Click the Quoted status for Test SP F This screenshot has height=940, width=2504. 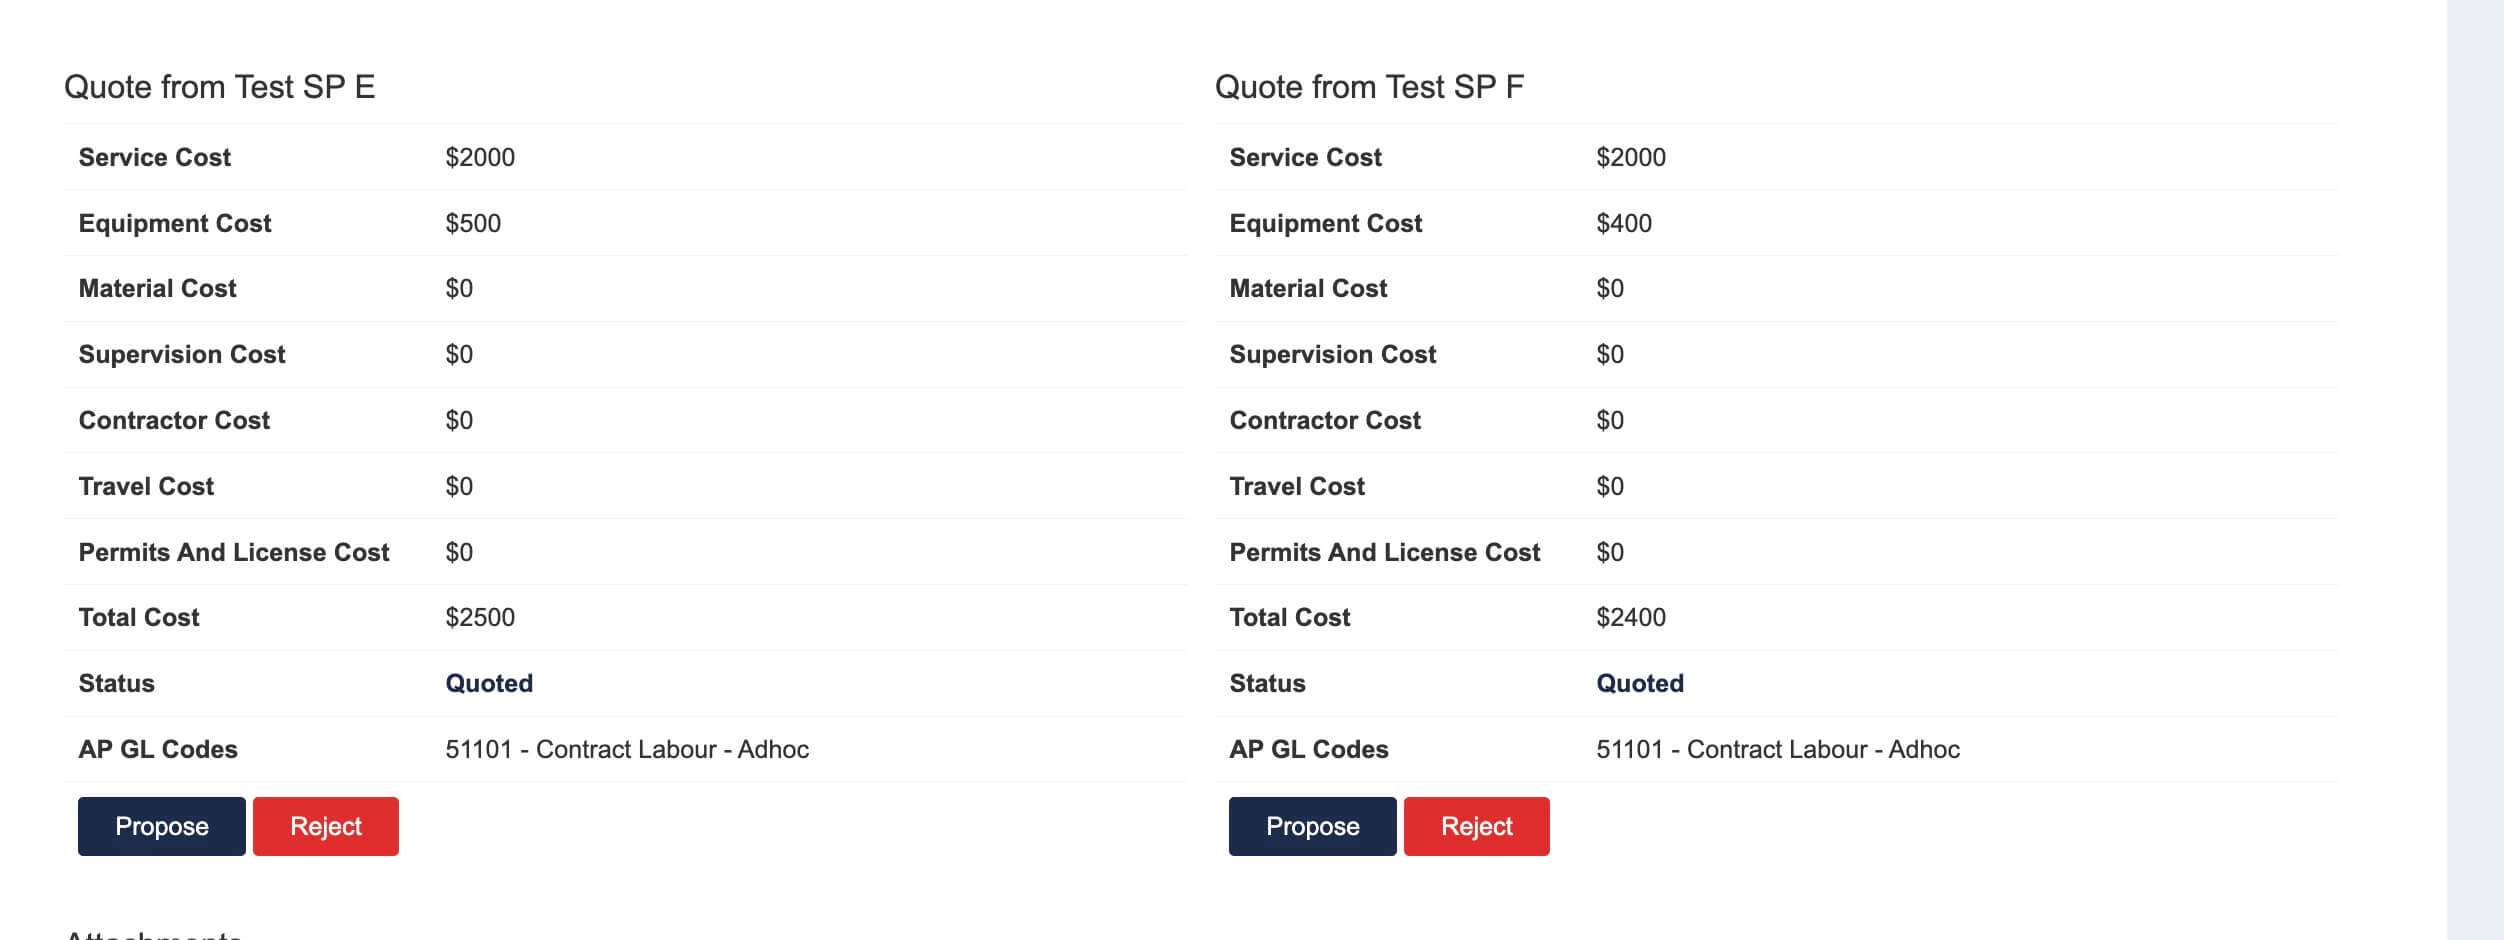1640,683
